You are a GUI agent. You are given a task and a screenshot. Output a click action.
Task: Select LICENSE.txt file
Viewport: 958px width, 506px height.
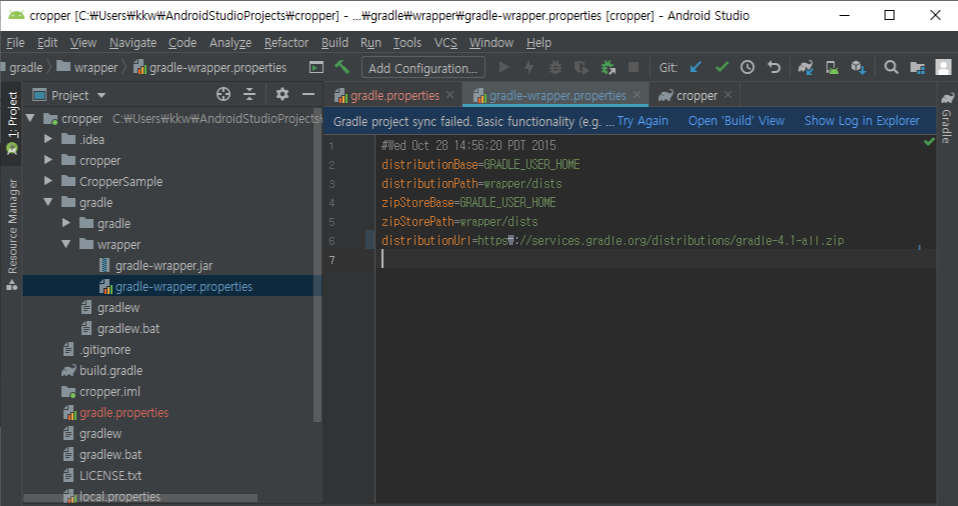click(102, 475)
